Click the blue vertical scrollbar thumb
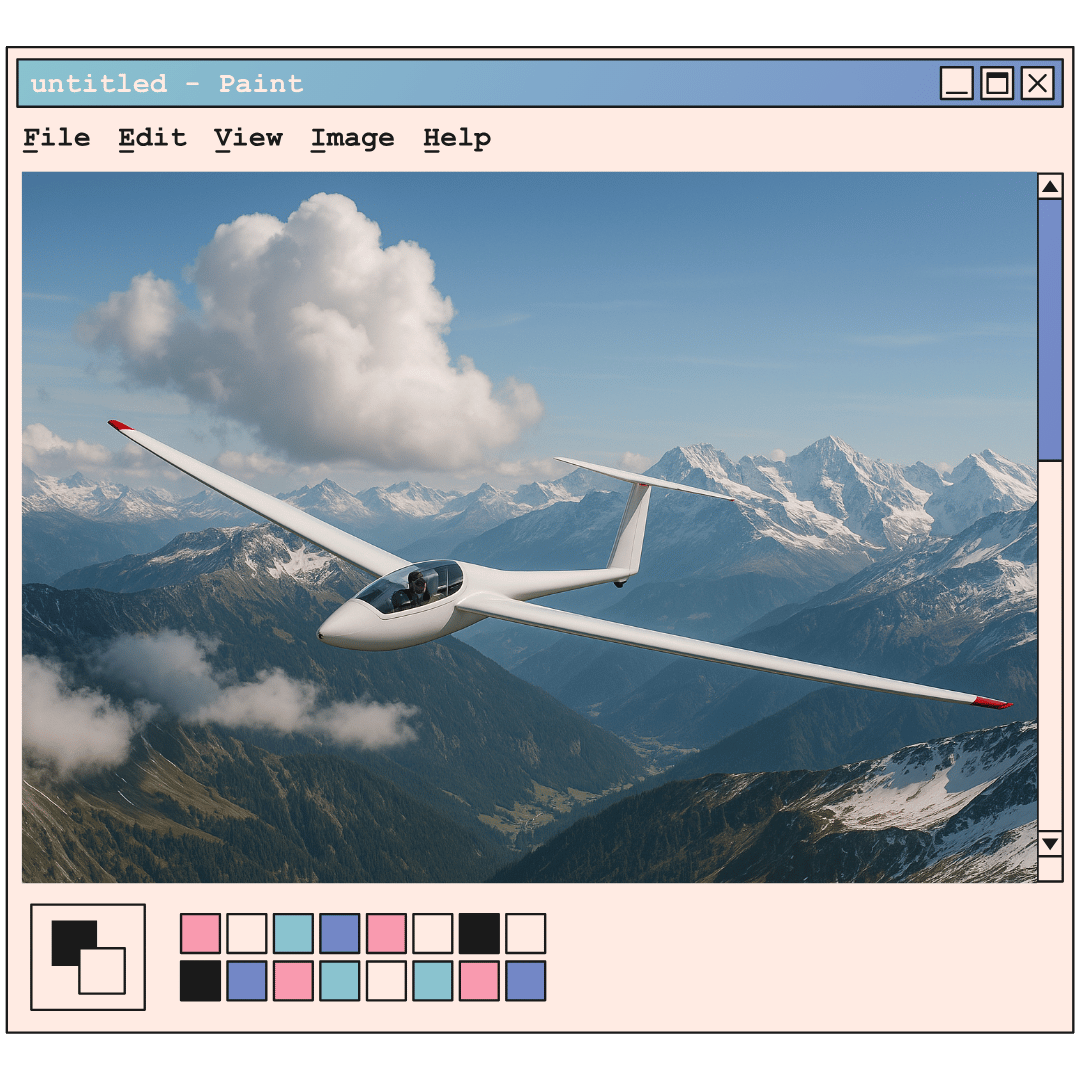Image resolution: width=1080 pixels, height=1080 pixels. pyautogui.click(x=1050, y=330)
